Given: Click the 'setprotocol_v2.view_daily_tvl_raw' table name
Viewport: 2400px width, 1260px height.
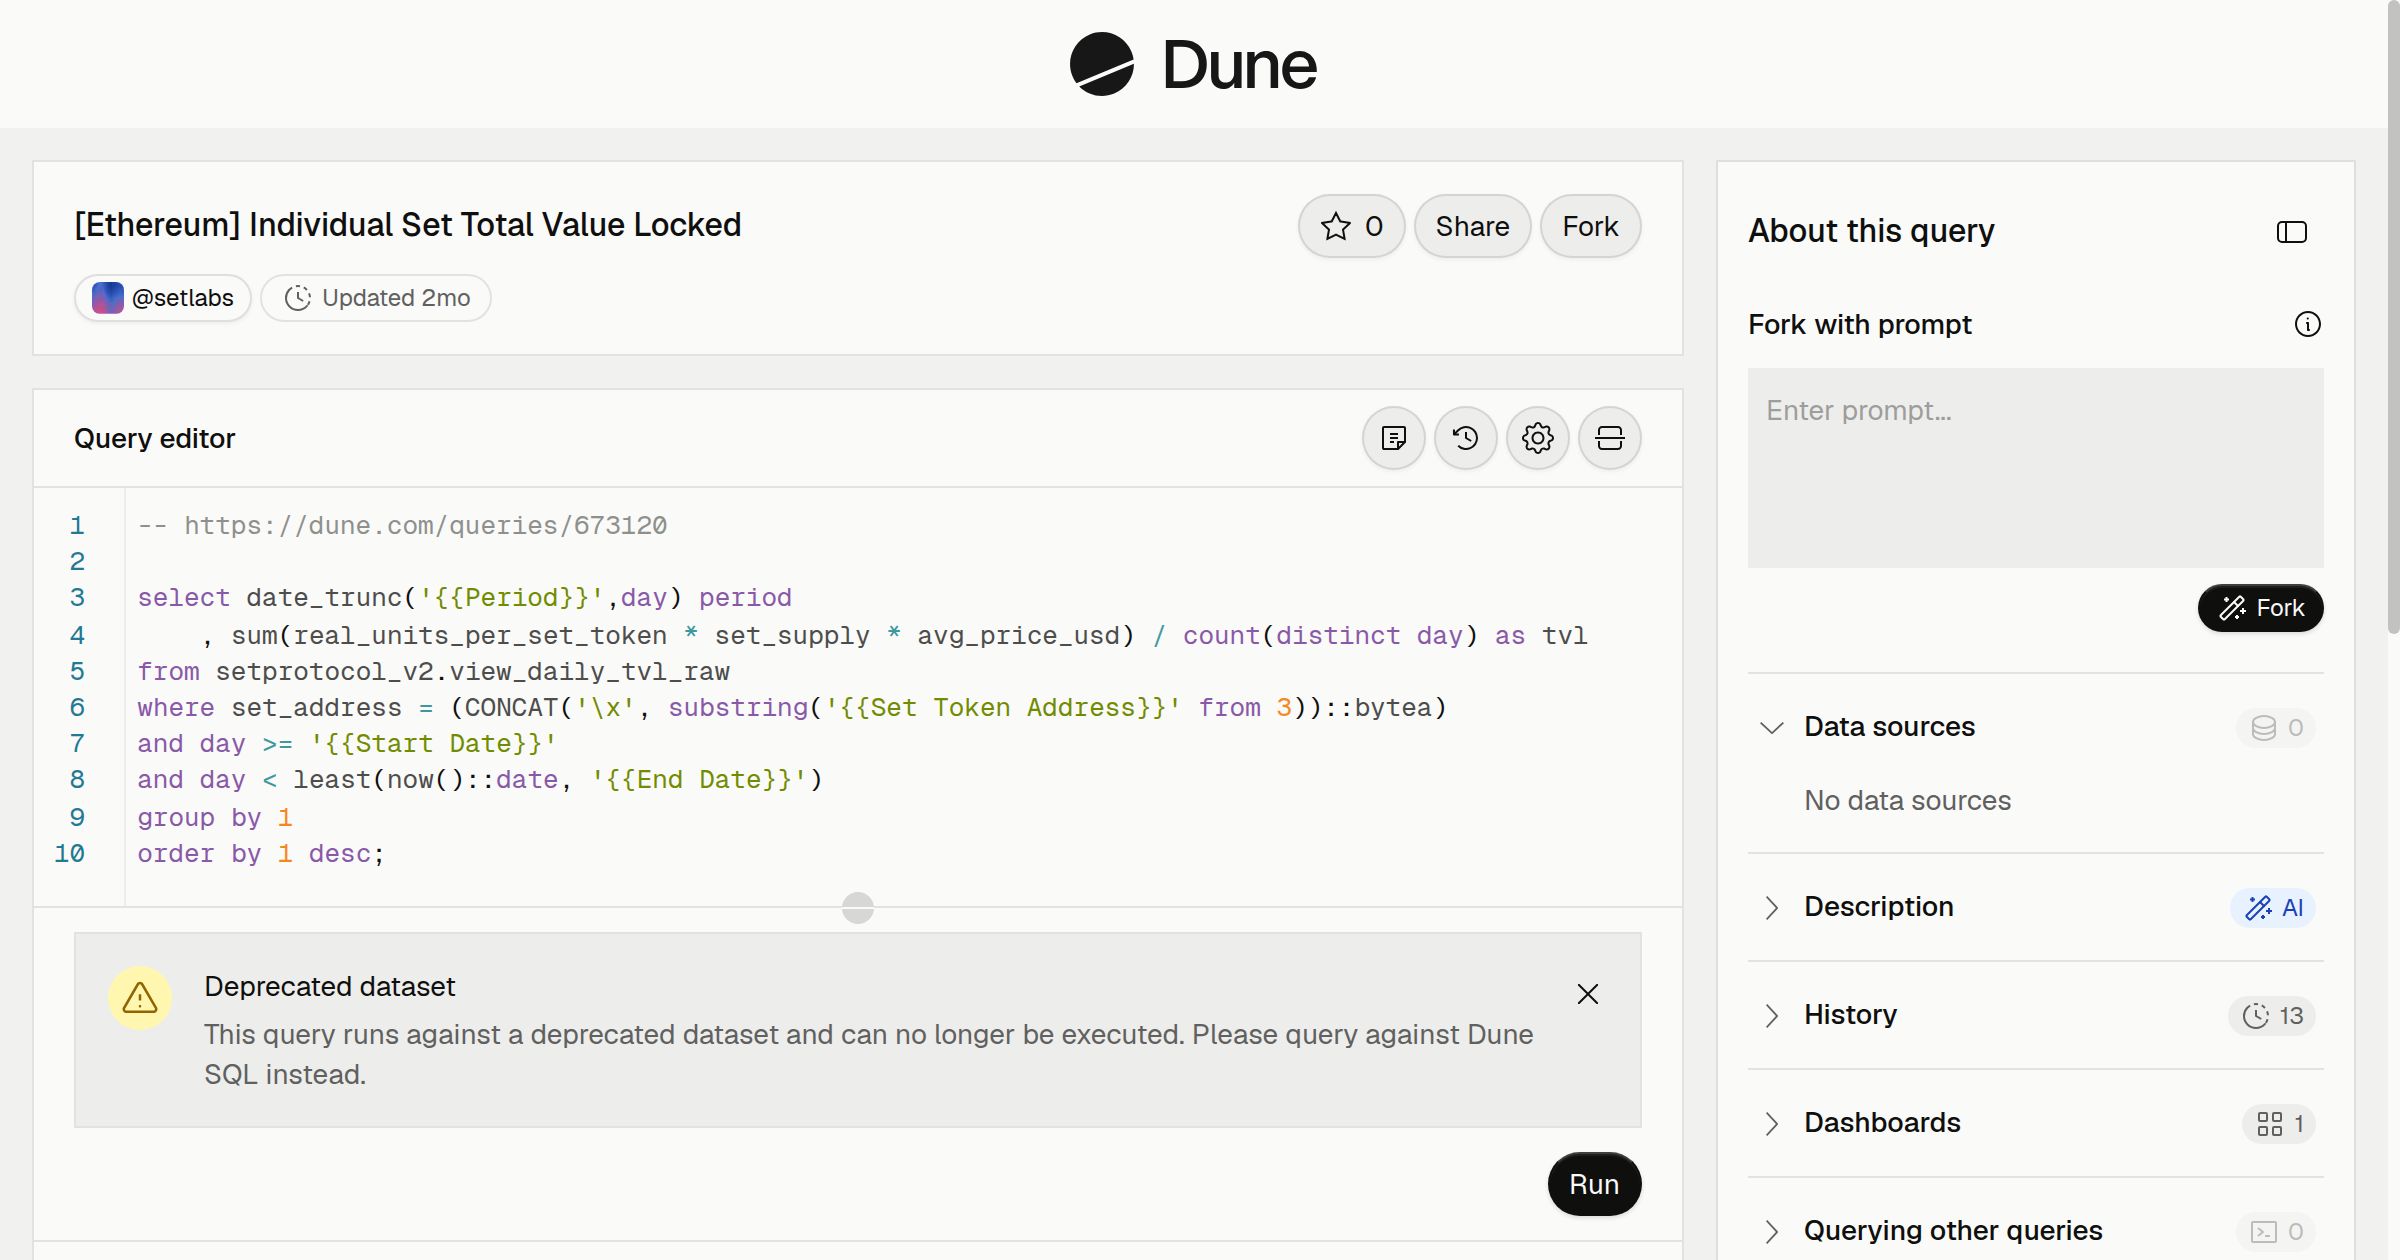Looking at the screenshot, I should point(472,671).
